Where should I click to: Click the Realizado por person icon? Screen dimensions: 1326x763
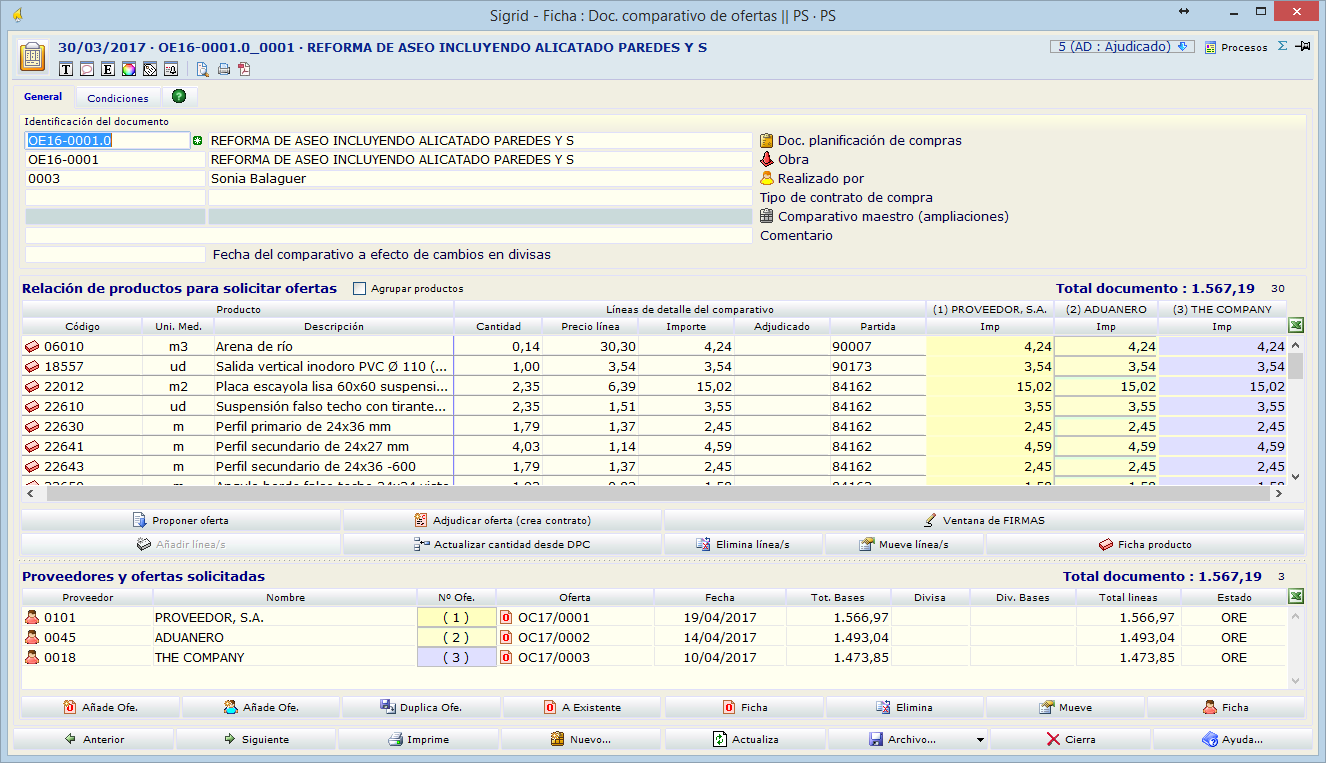click(x=767, y=179)
